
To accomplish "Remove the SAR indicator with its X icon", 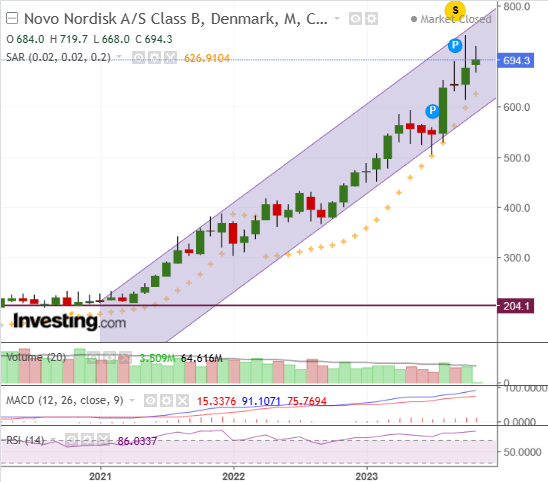I will coord(171,58).
